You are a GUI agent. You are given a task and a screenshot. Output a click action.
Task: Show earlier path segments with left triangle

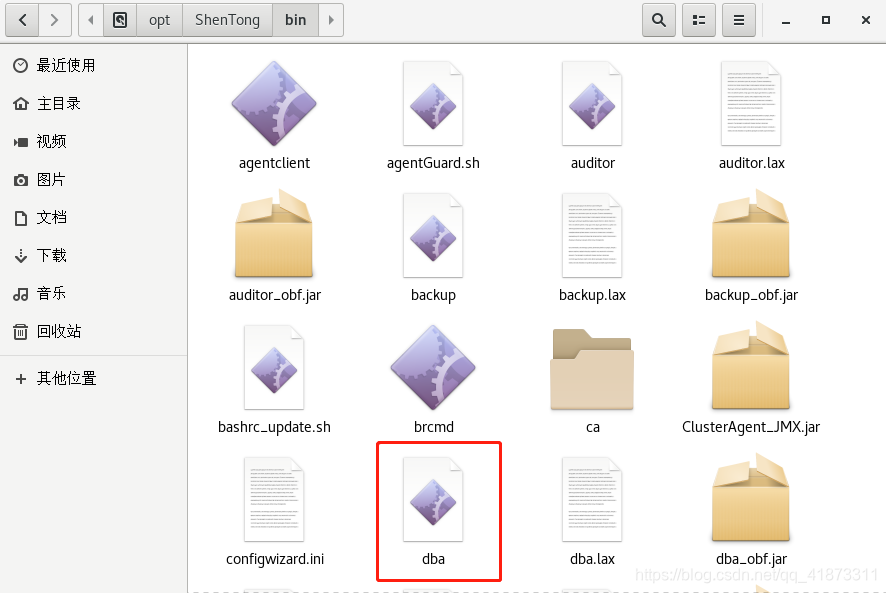(x=90, y=20)
